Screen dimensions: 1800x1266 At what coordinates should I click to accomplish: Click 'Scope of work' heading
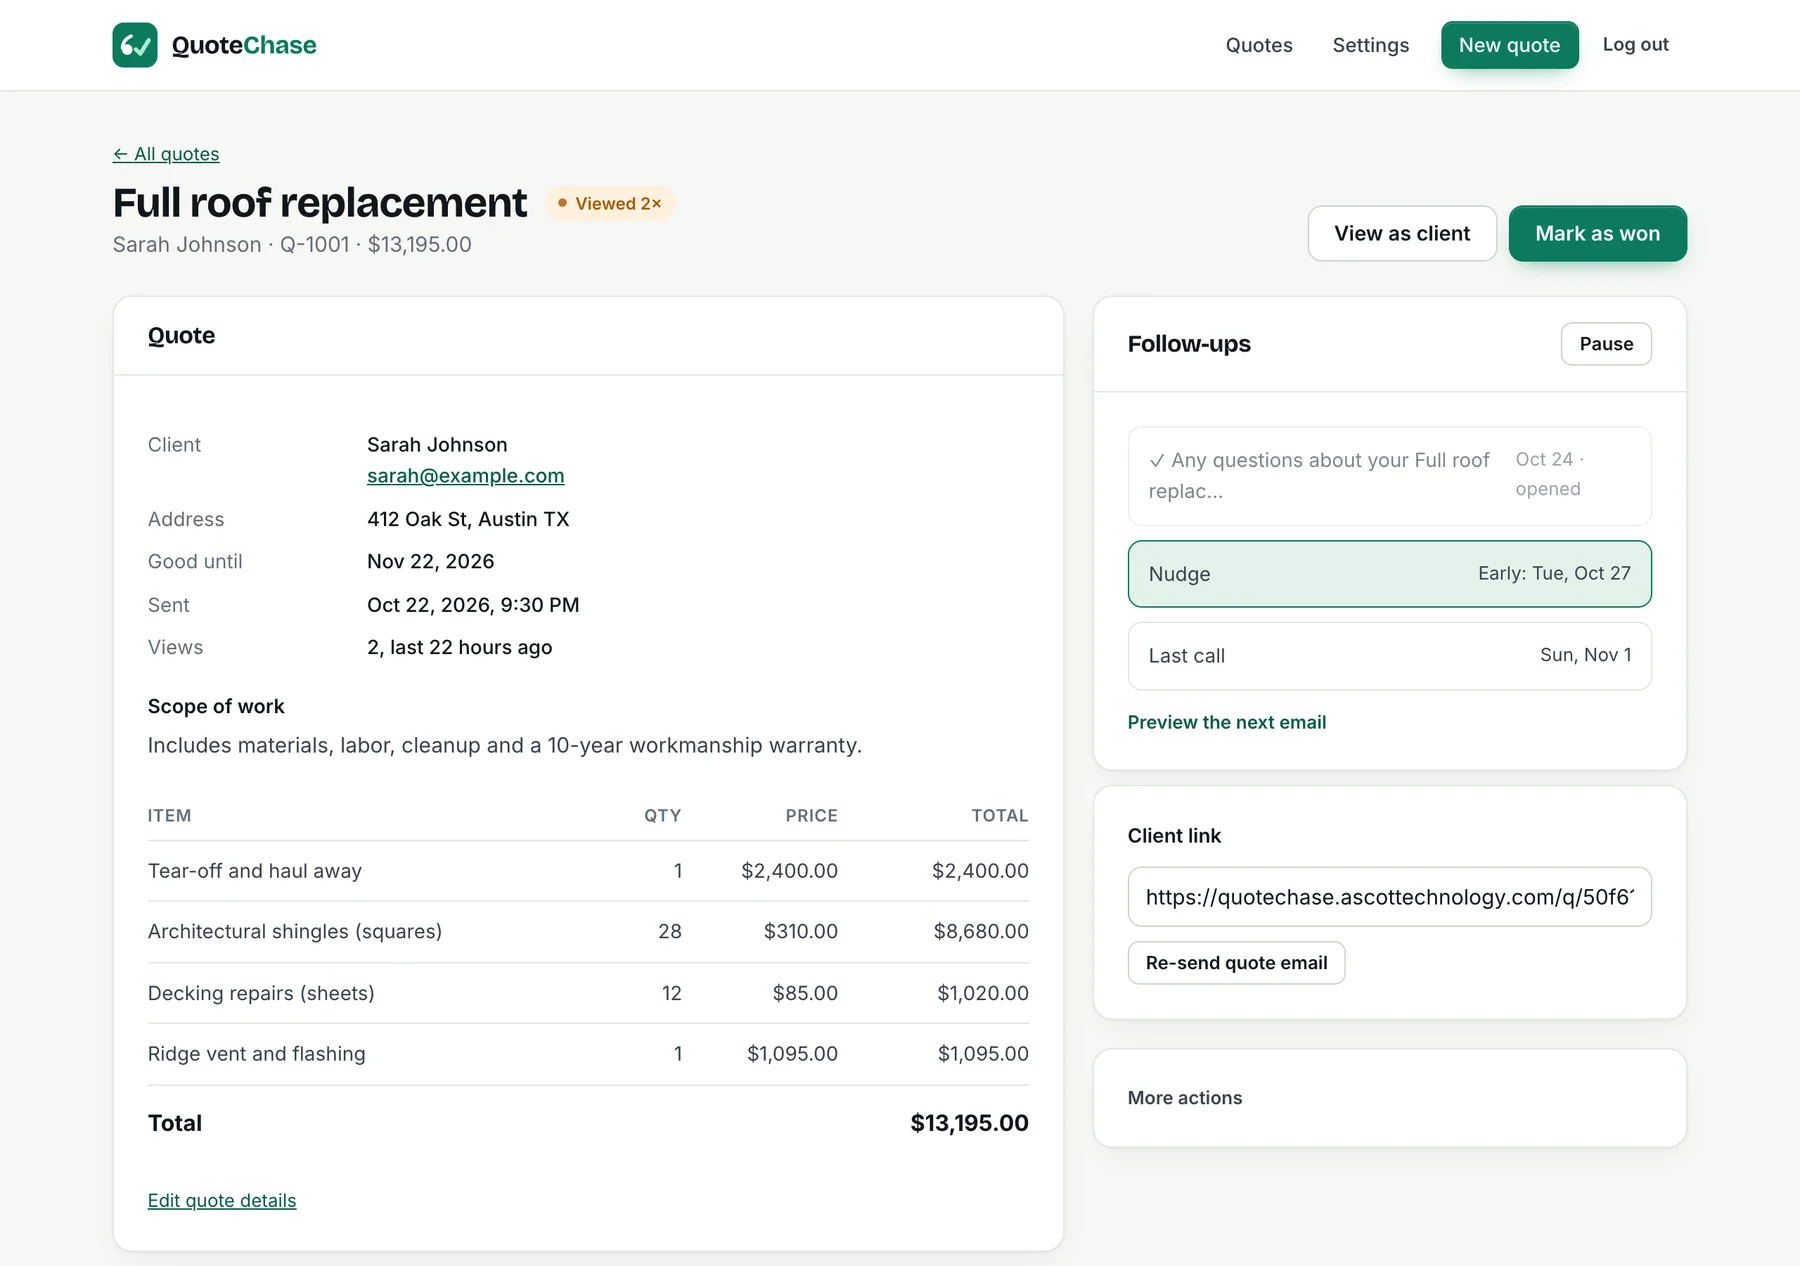(x=216, y=706)
